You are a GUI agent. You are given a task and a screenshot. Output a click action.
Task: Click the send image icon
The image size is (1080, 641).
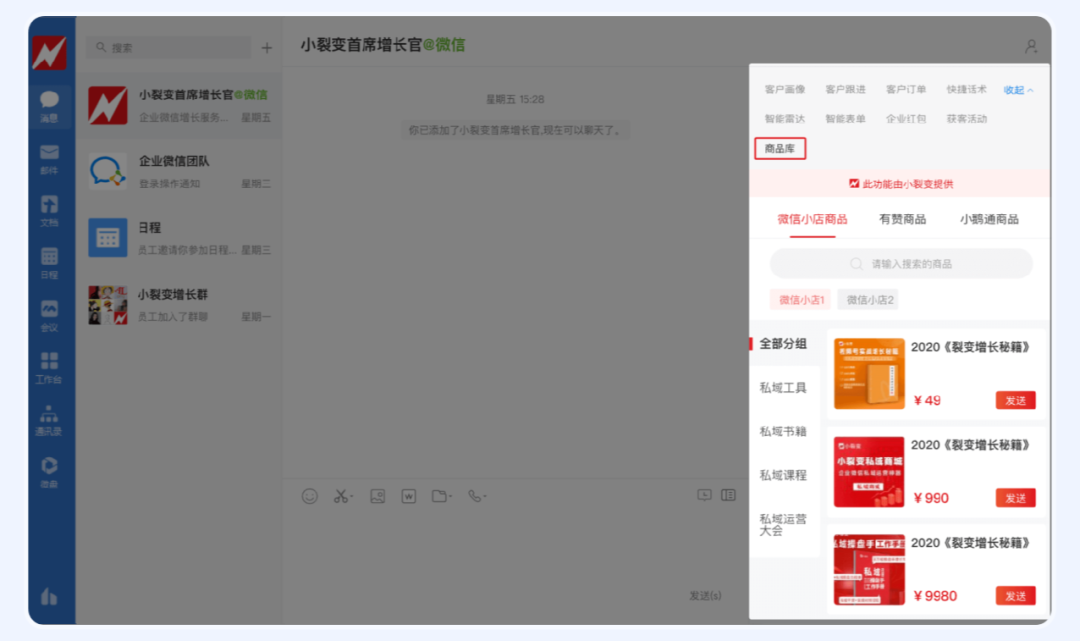tap(378, 495)
